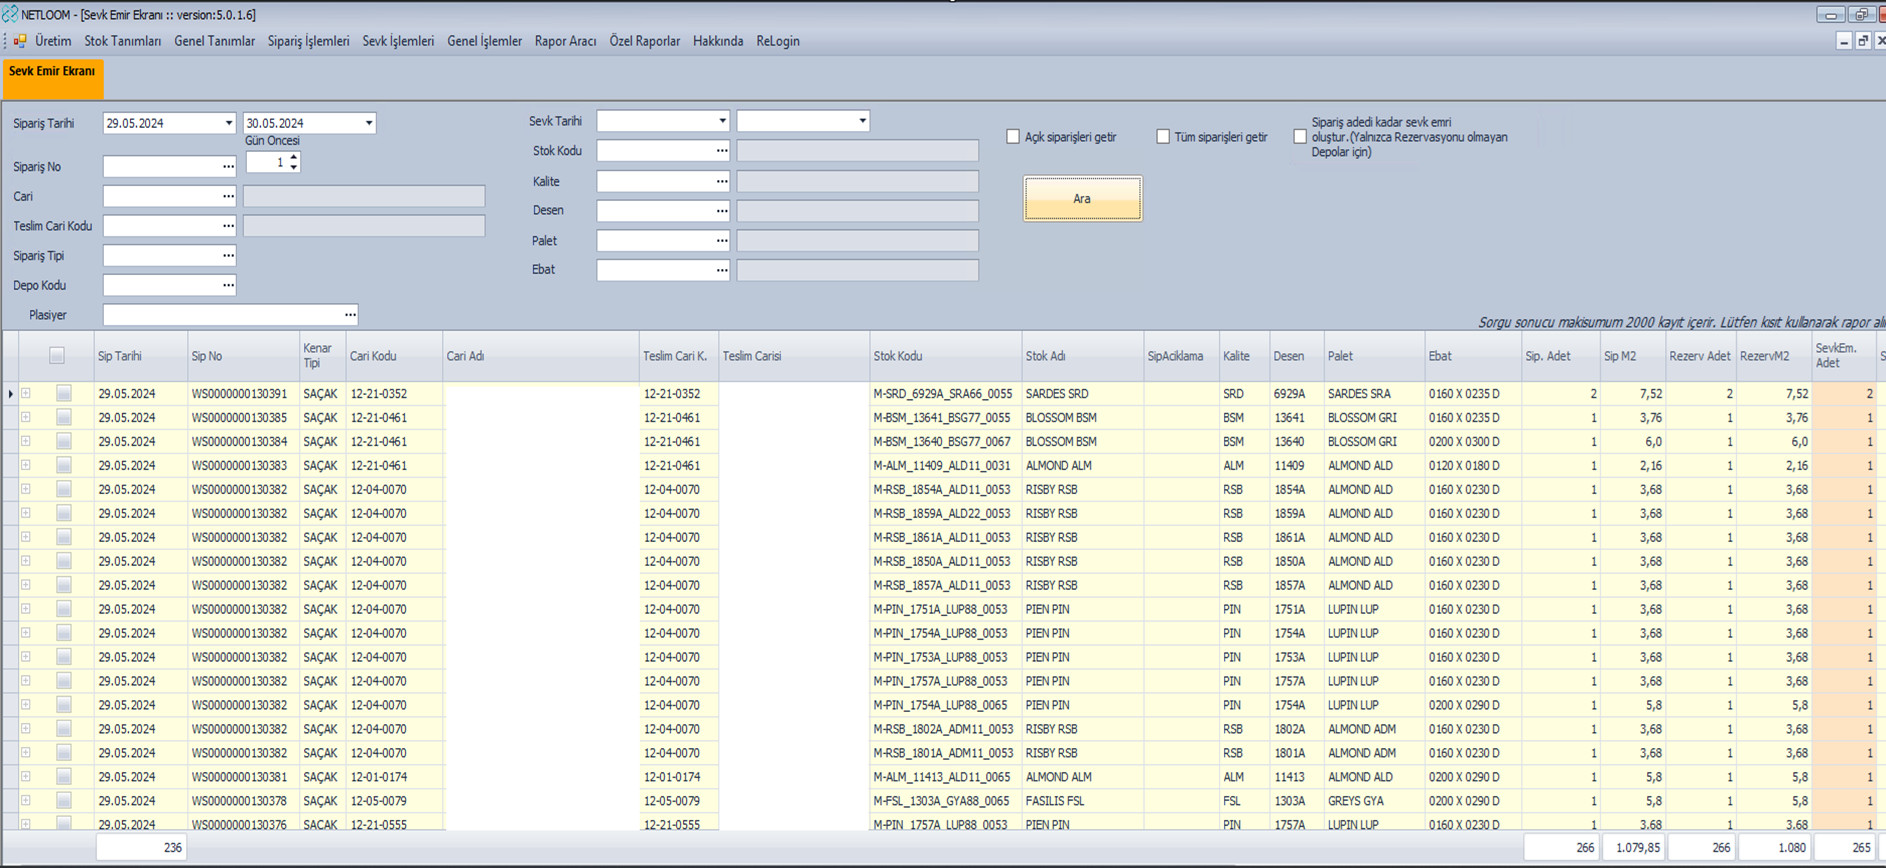Image resolution: width=1886 pixels, height=868 pixels.
Task: Open the Genel Tanımlar menu
Action: point(214,41)
